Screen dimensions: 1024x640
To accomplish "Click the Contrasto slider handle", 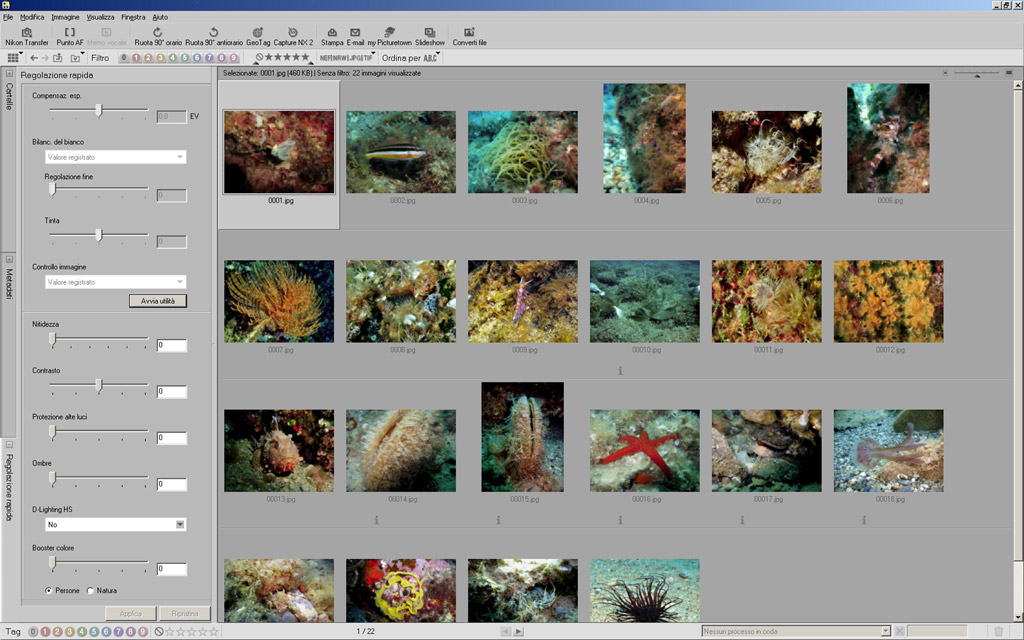I will click(x=99, y=385).
